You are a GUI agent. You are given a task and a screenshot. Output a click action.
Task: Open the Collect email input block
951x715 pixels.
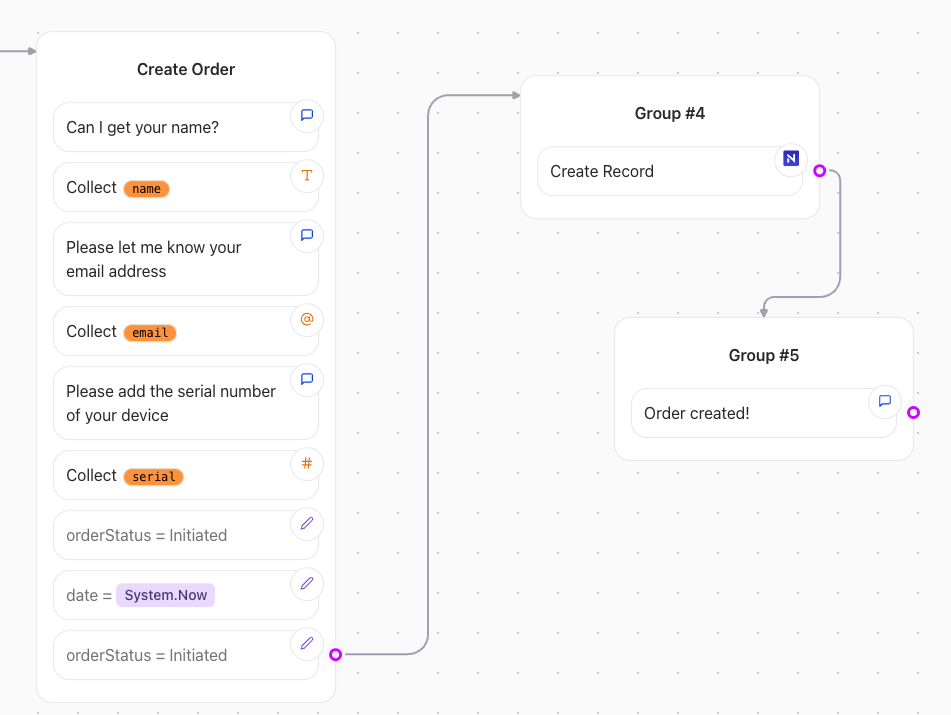tap(186, 332)
